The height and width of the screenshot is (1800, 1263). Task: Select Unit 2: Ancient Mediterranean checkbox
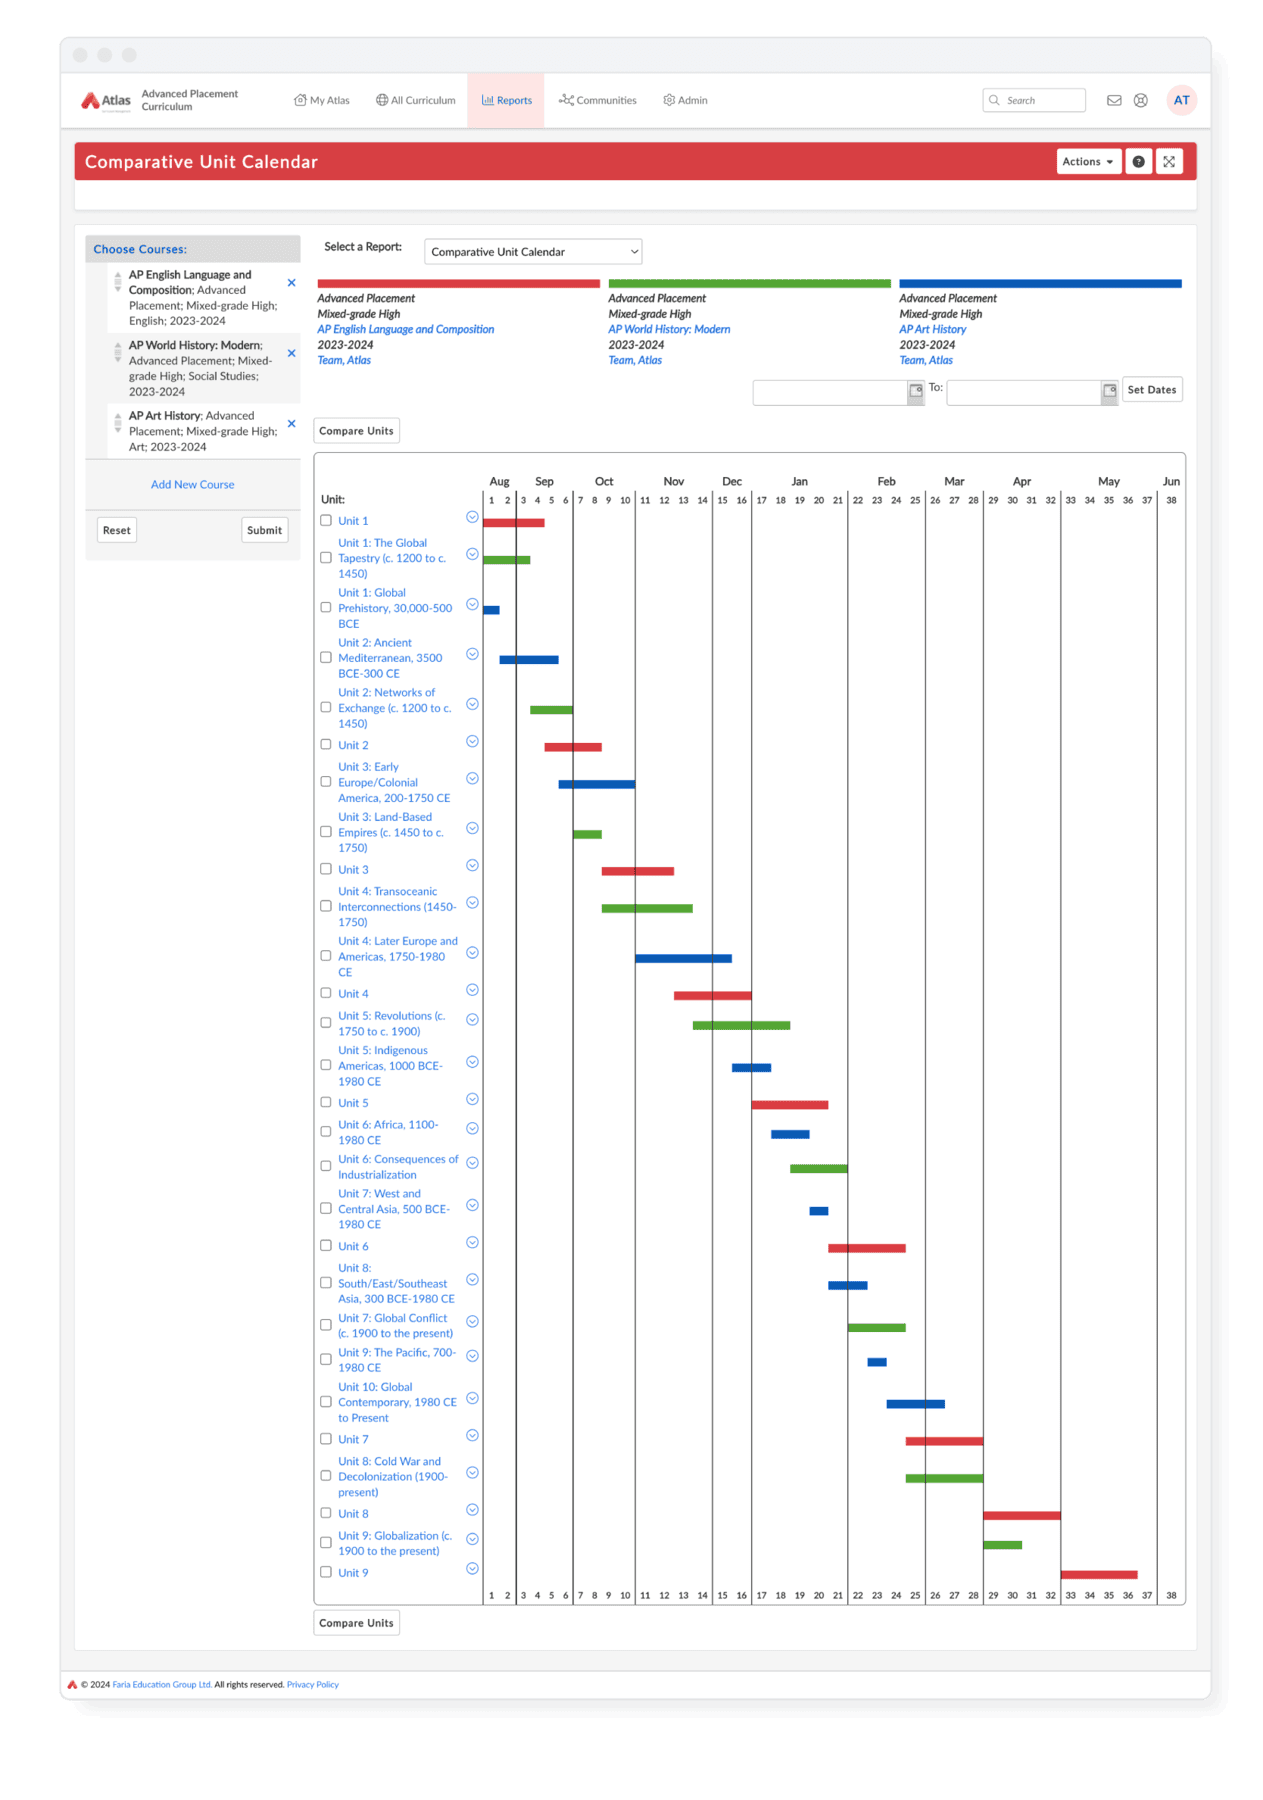tap(326, 658)
